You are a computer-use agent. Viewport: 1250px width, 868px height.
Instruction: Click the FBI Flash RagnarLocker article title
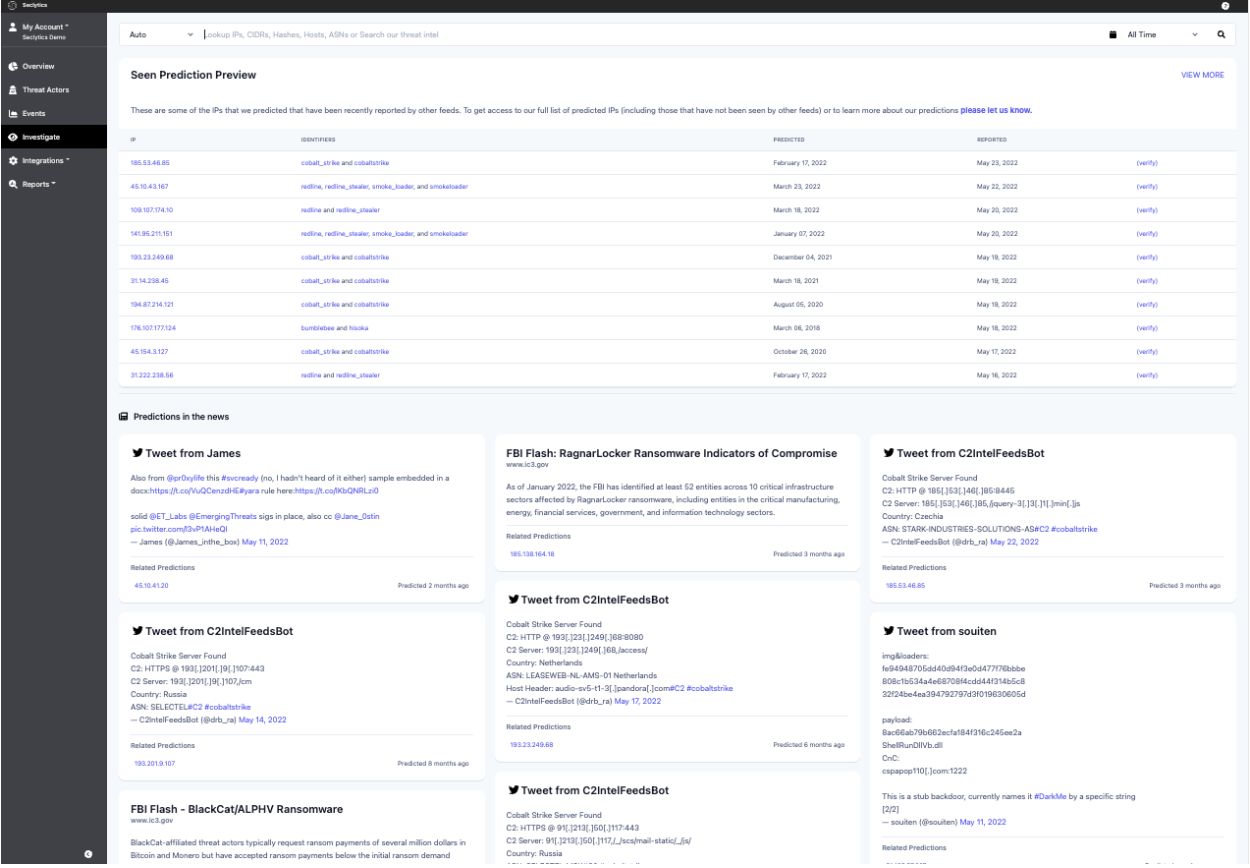pyautogui.click(x=672, y=453)
